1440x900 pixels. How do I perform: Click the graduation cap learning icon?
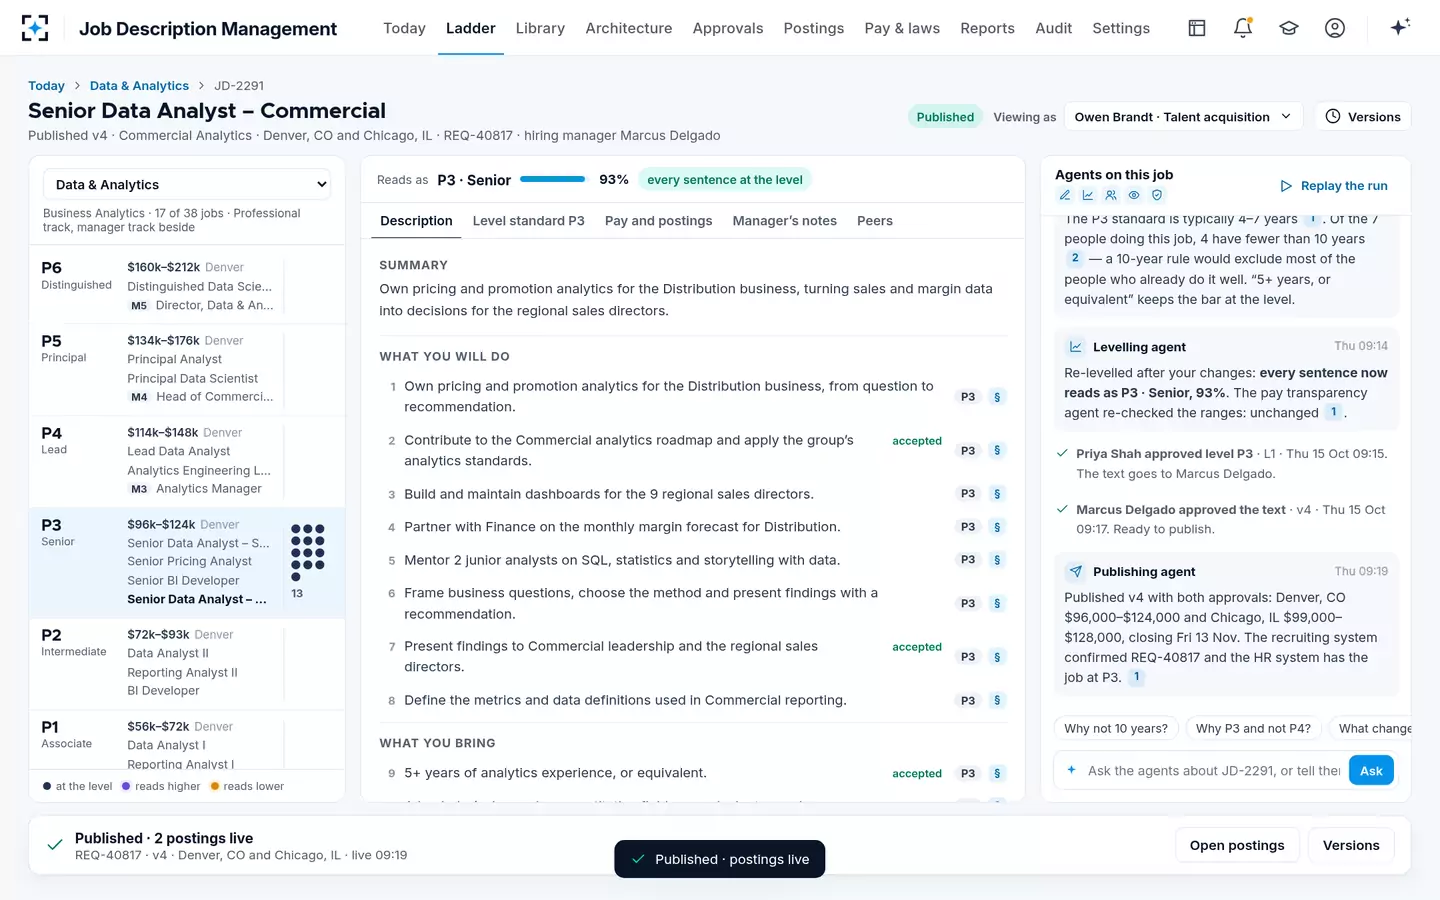click(1289, 28)
